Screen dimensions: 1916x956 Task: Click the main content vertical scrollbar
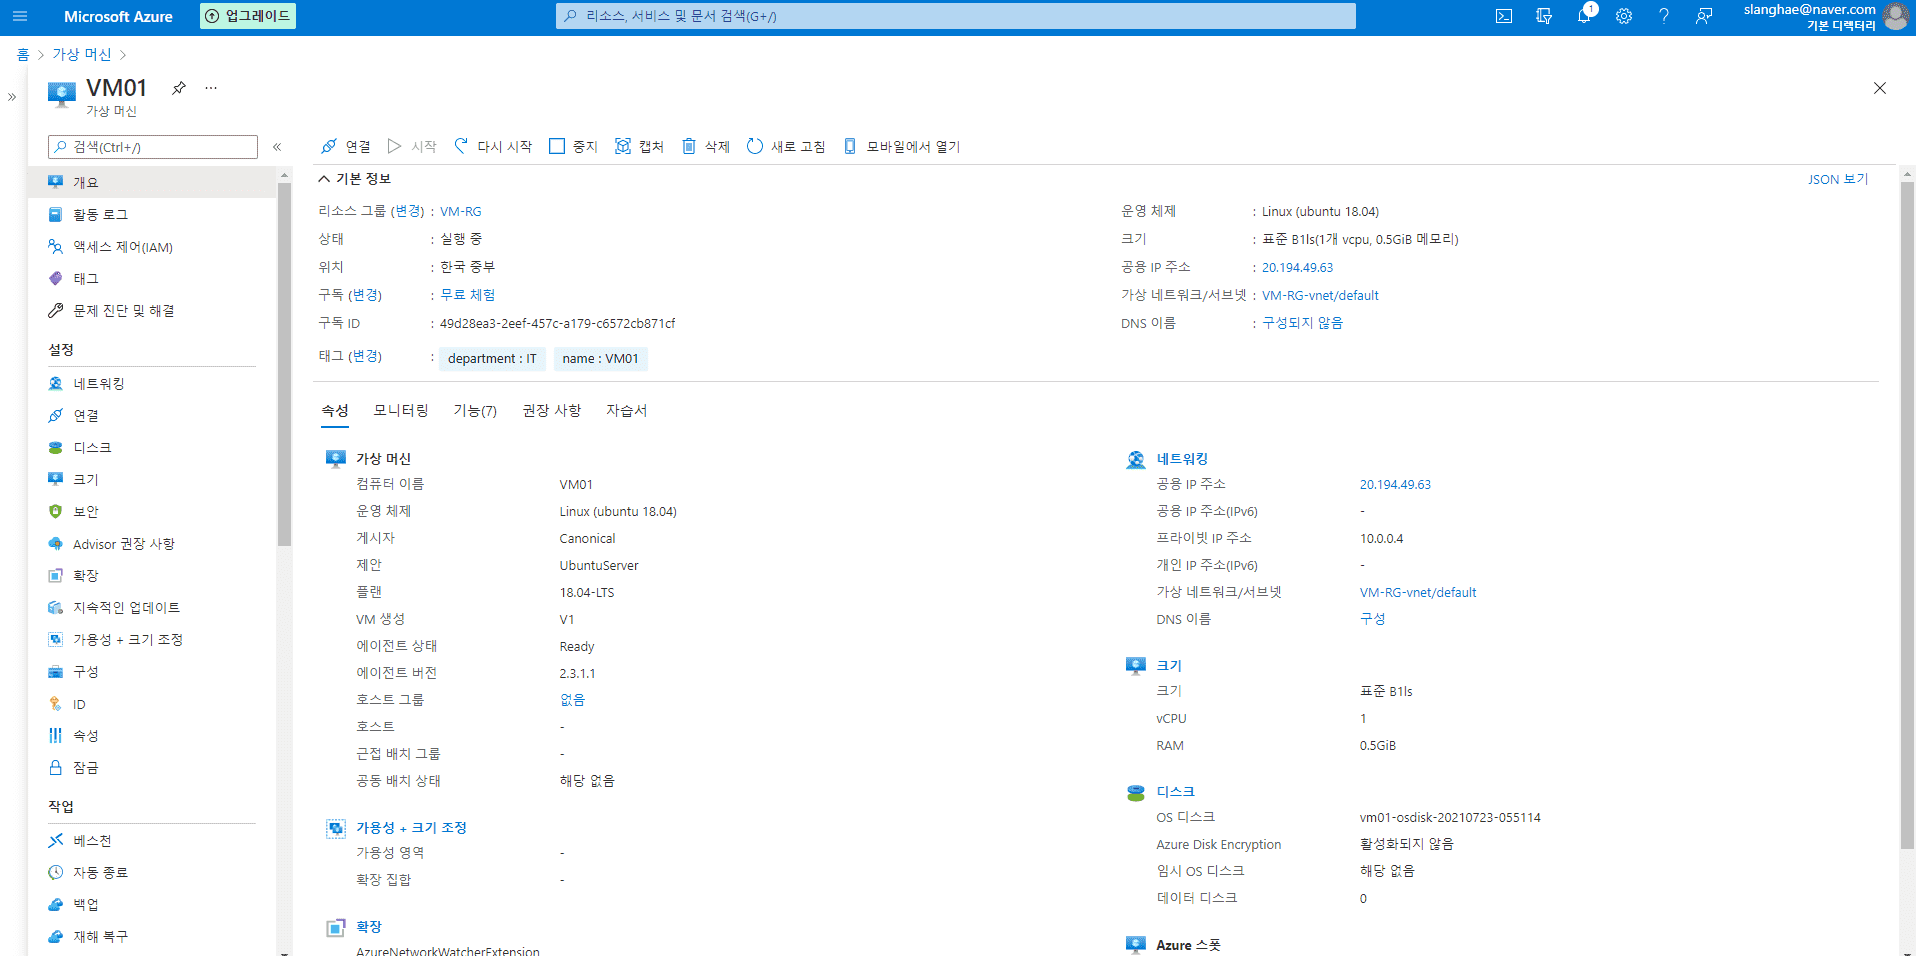1907,515
